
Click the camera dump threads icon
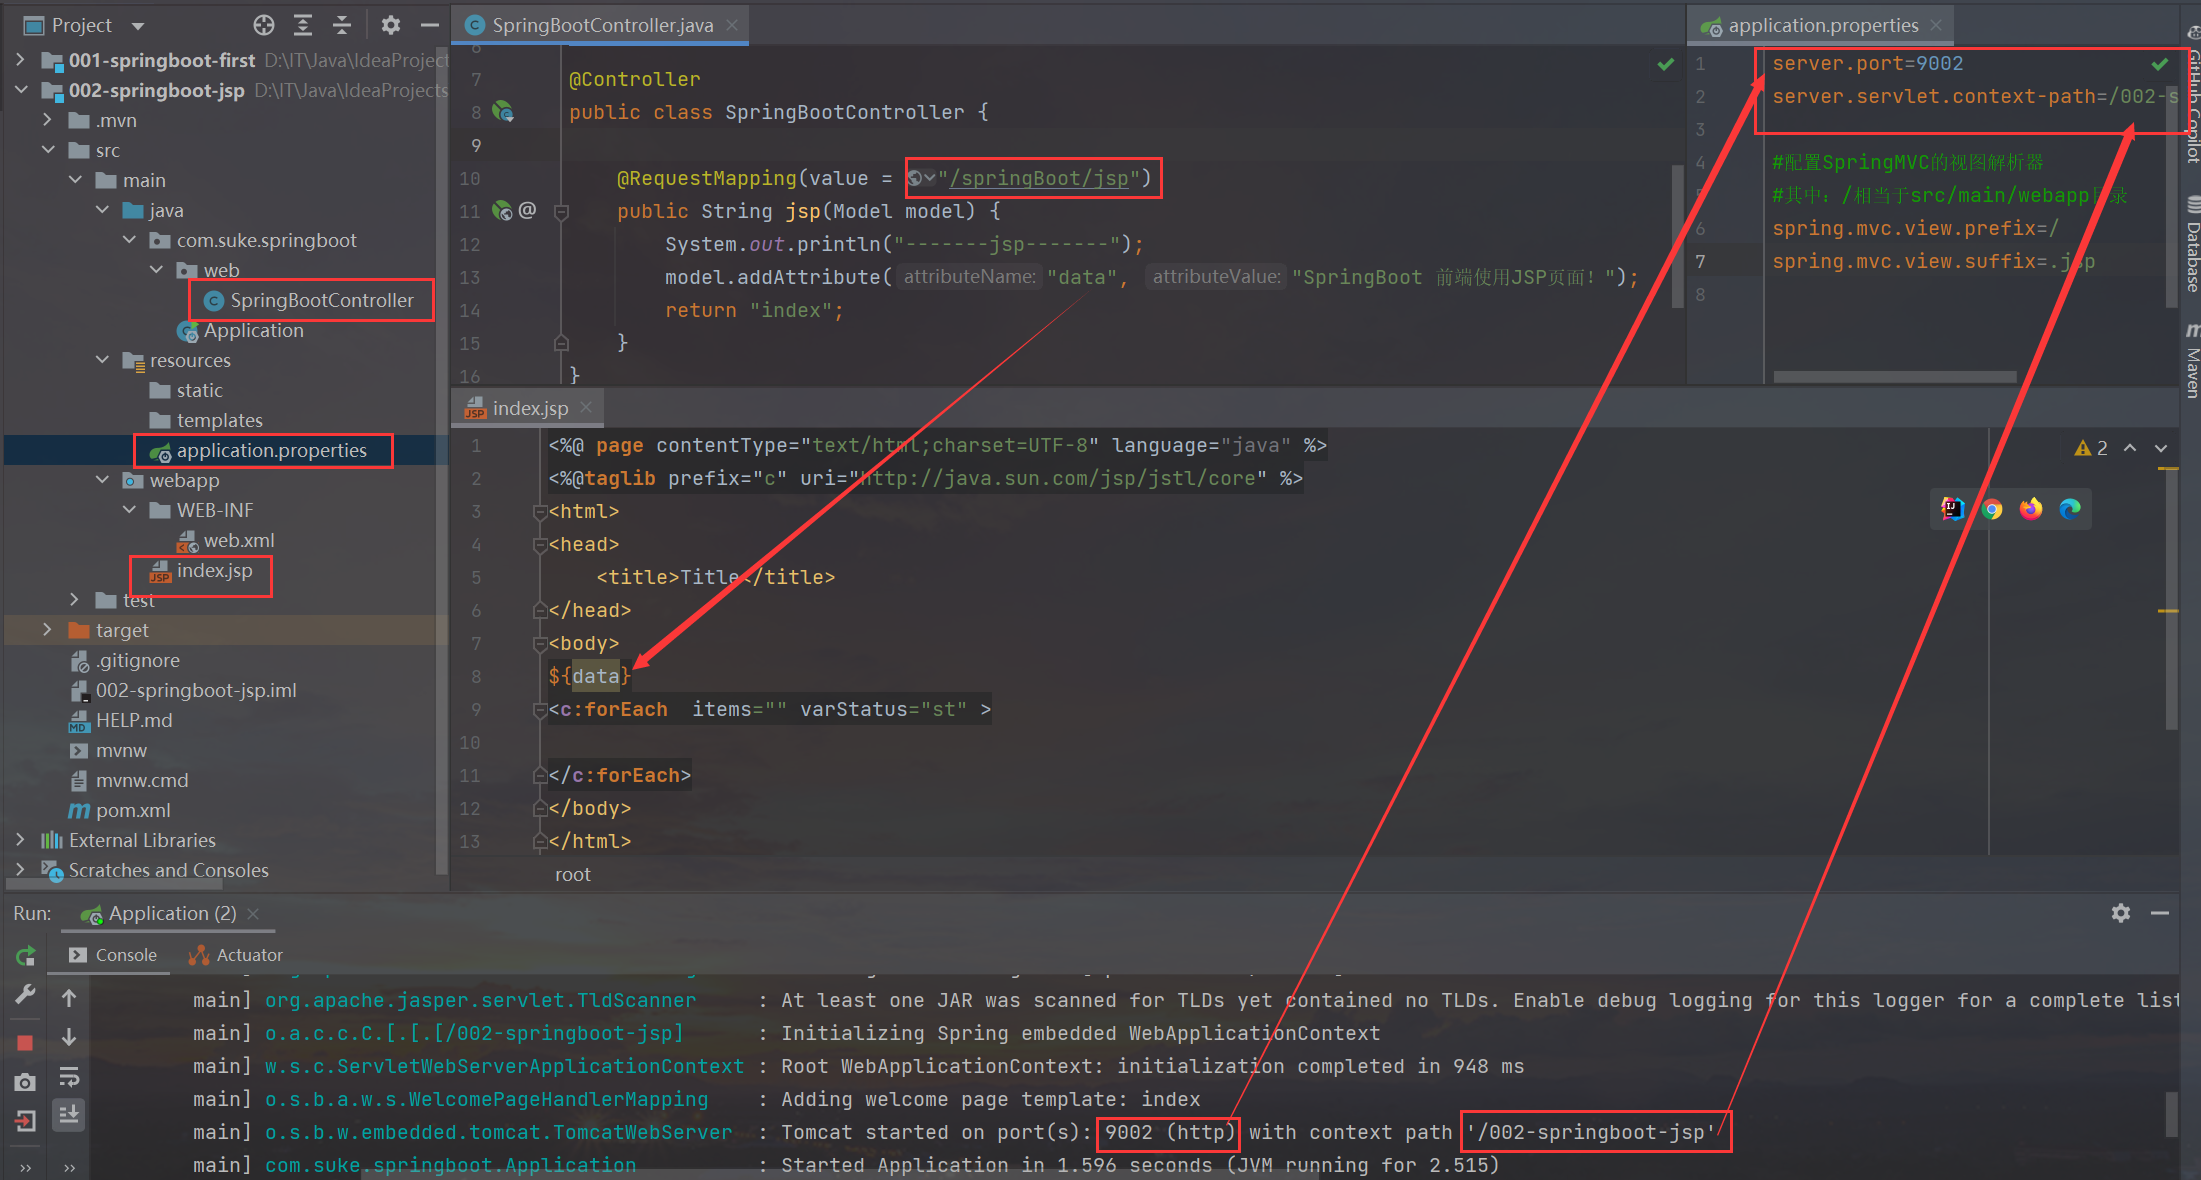[x=26, y=1082]
